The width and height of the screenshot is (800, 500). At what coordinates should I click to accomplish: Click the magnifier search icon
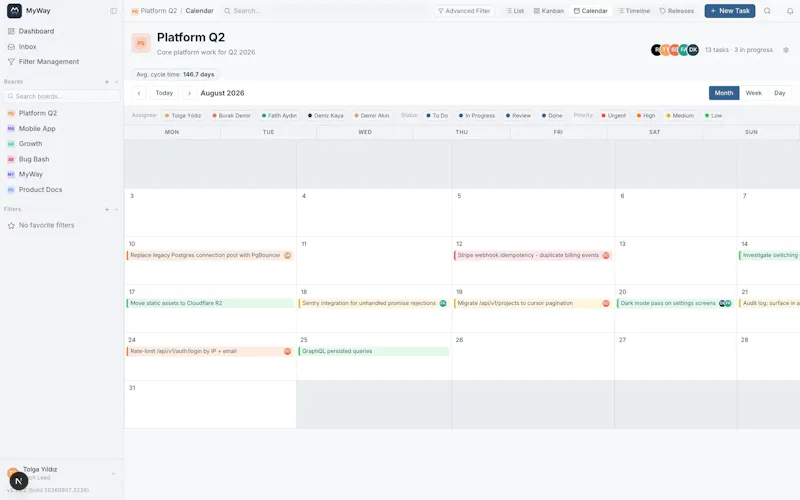[x=767, y=11]
